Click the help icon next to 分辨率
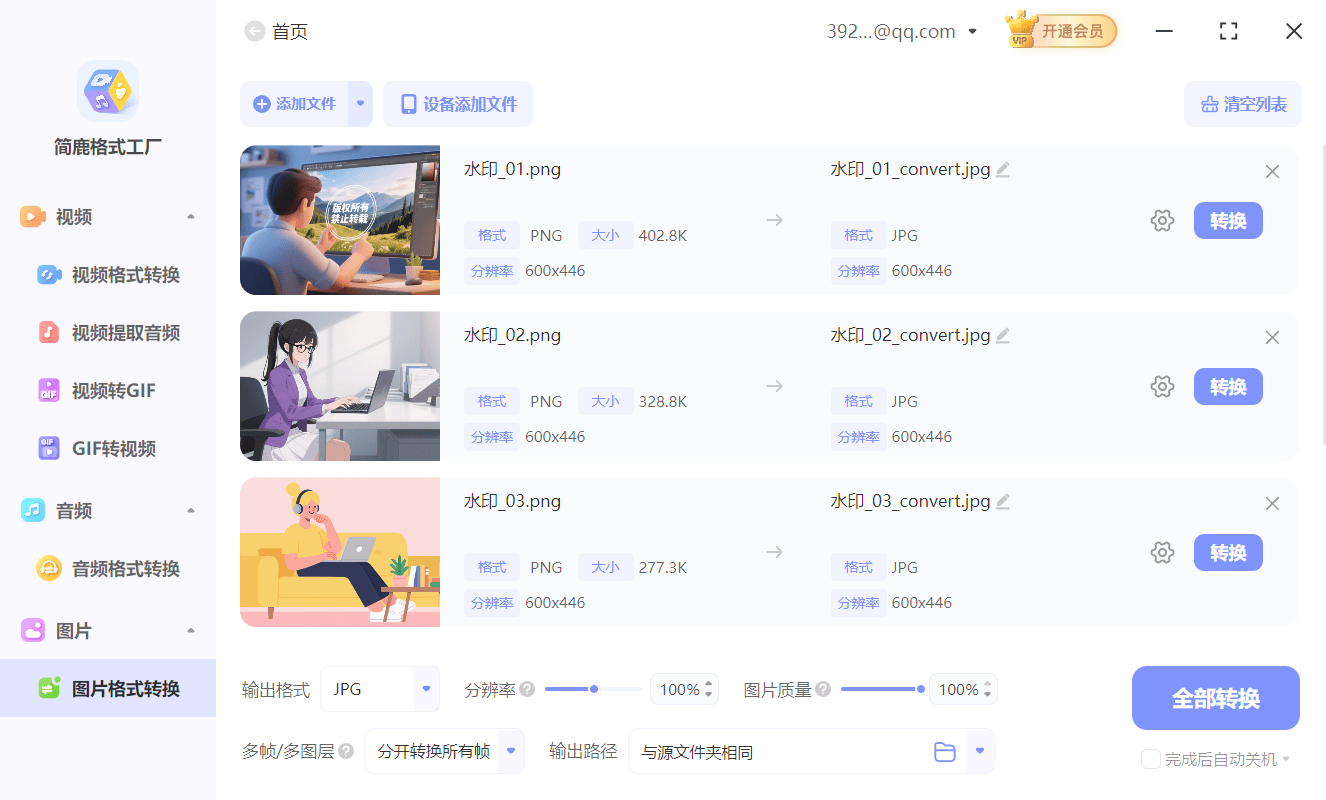This screenshot has width=1326, height=800. click(x=527, y=689)
